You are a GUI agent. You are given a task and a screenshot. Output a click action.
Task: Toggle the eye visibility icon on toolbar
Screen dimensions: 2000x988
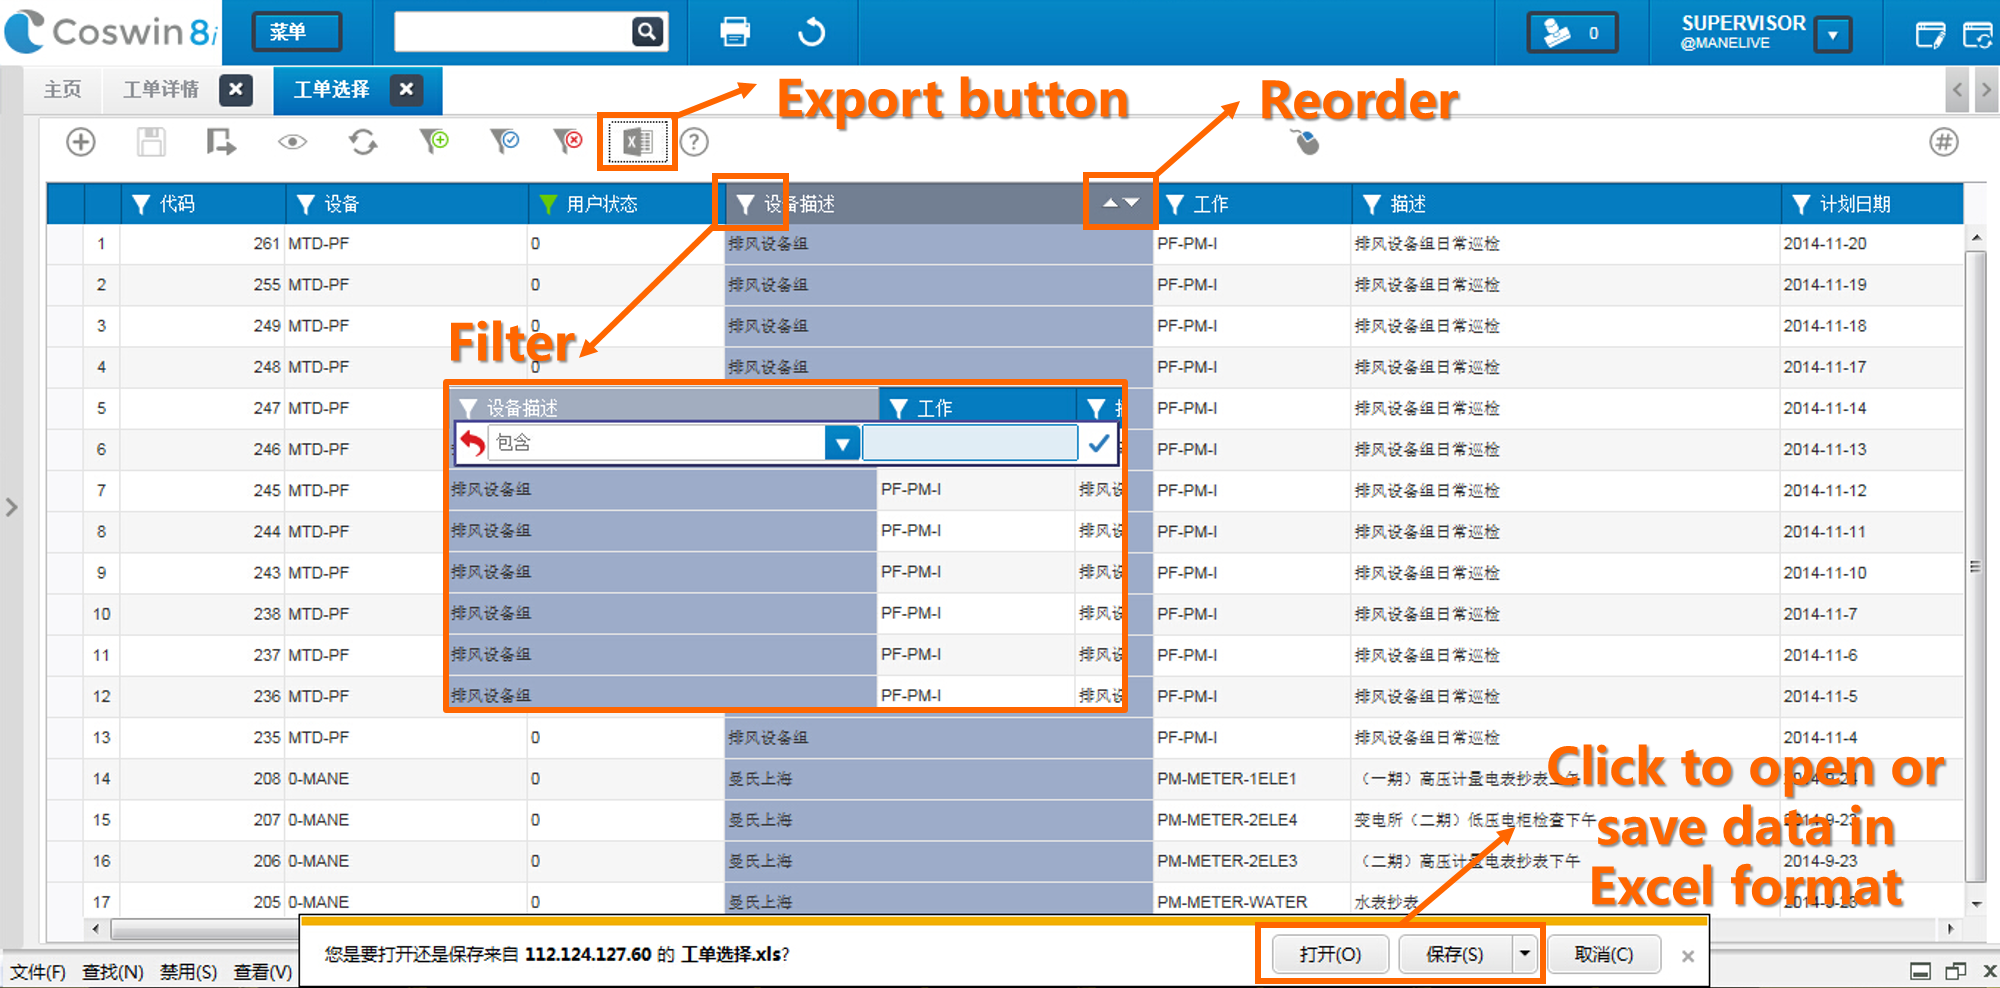pyautogui.click(x=291, y=141)
